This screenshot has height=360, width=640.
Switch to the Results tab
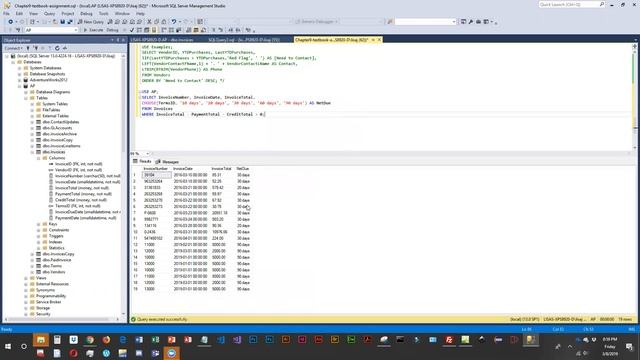(142, 162)
